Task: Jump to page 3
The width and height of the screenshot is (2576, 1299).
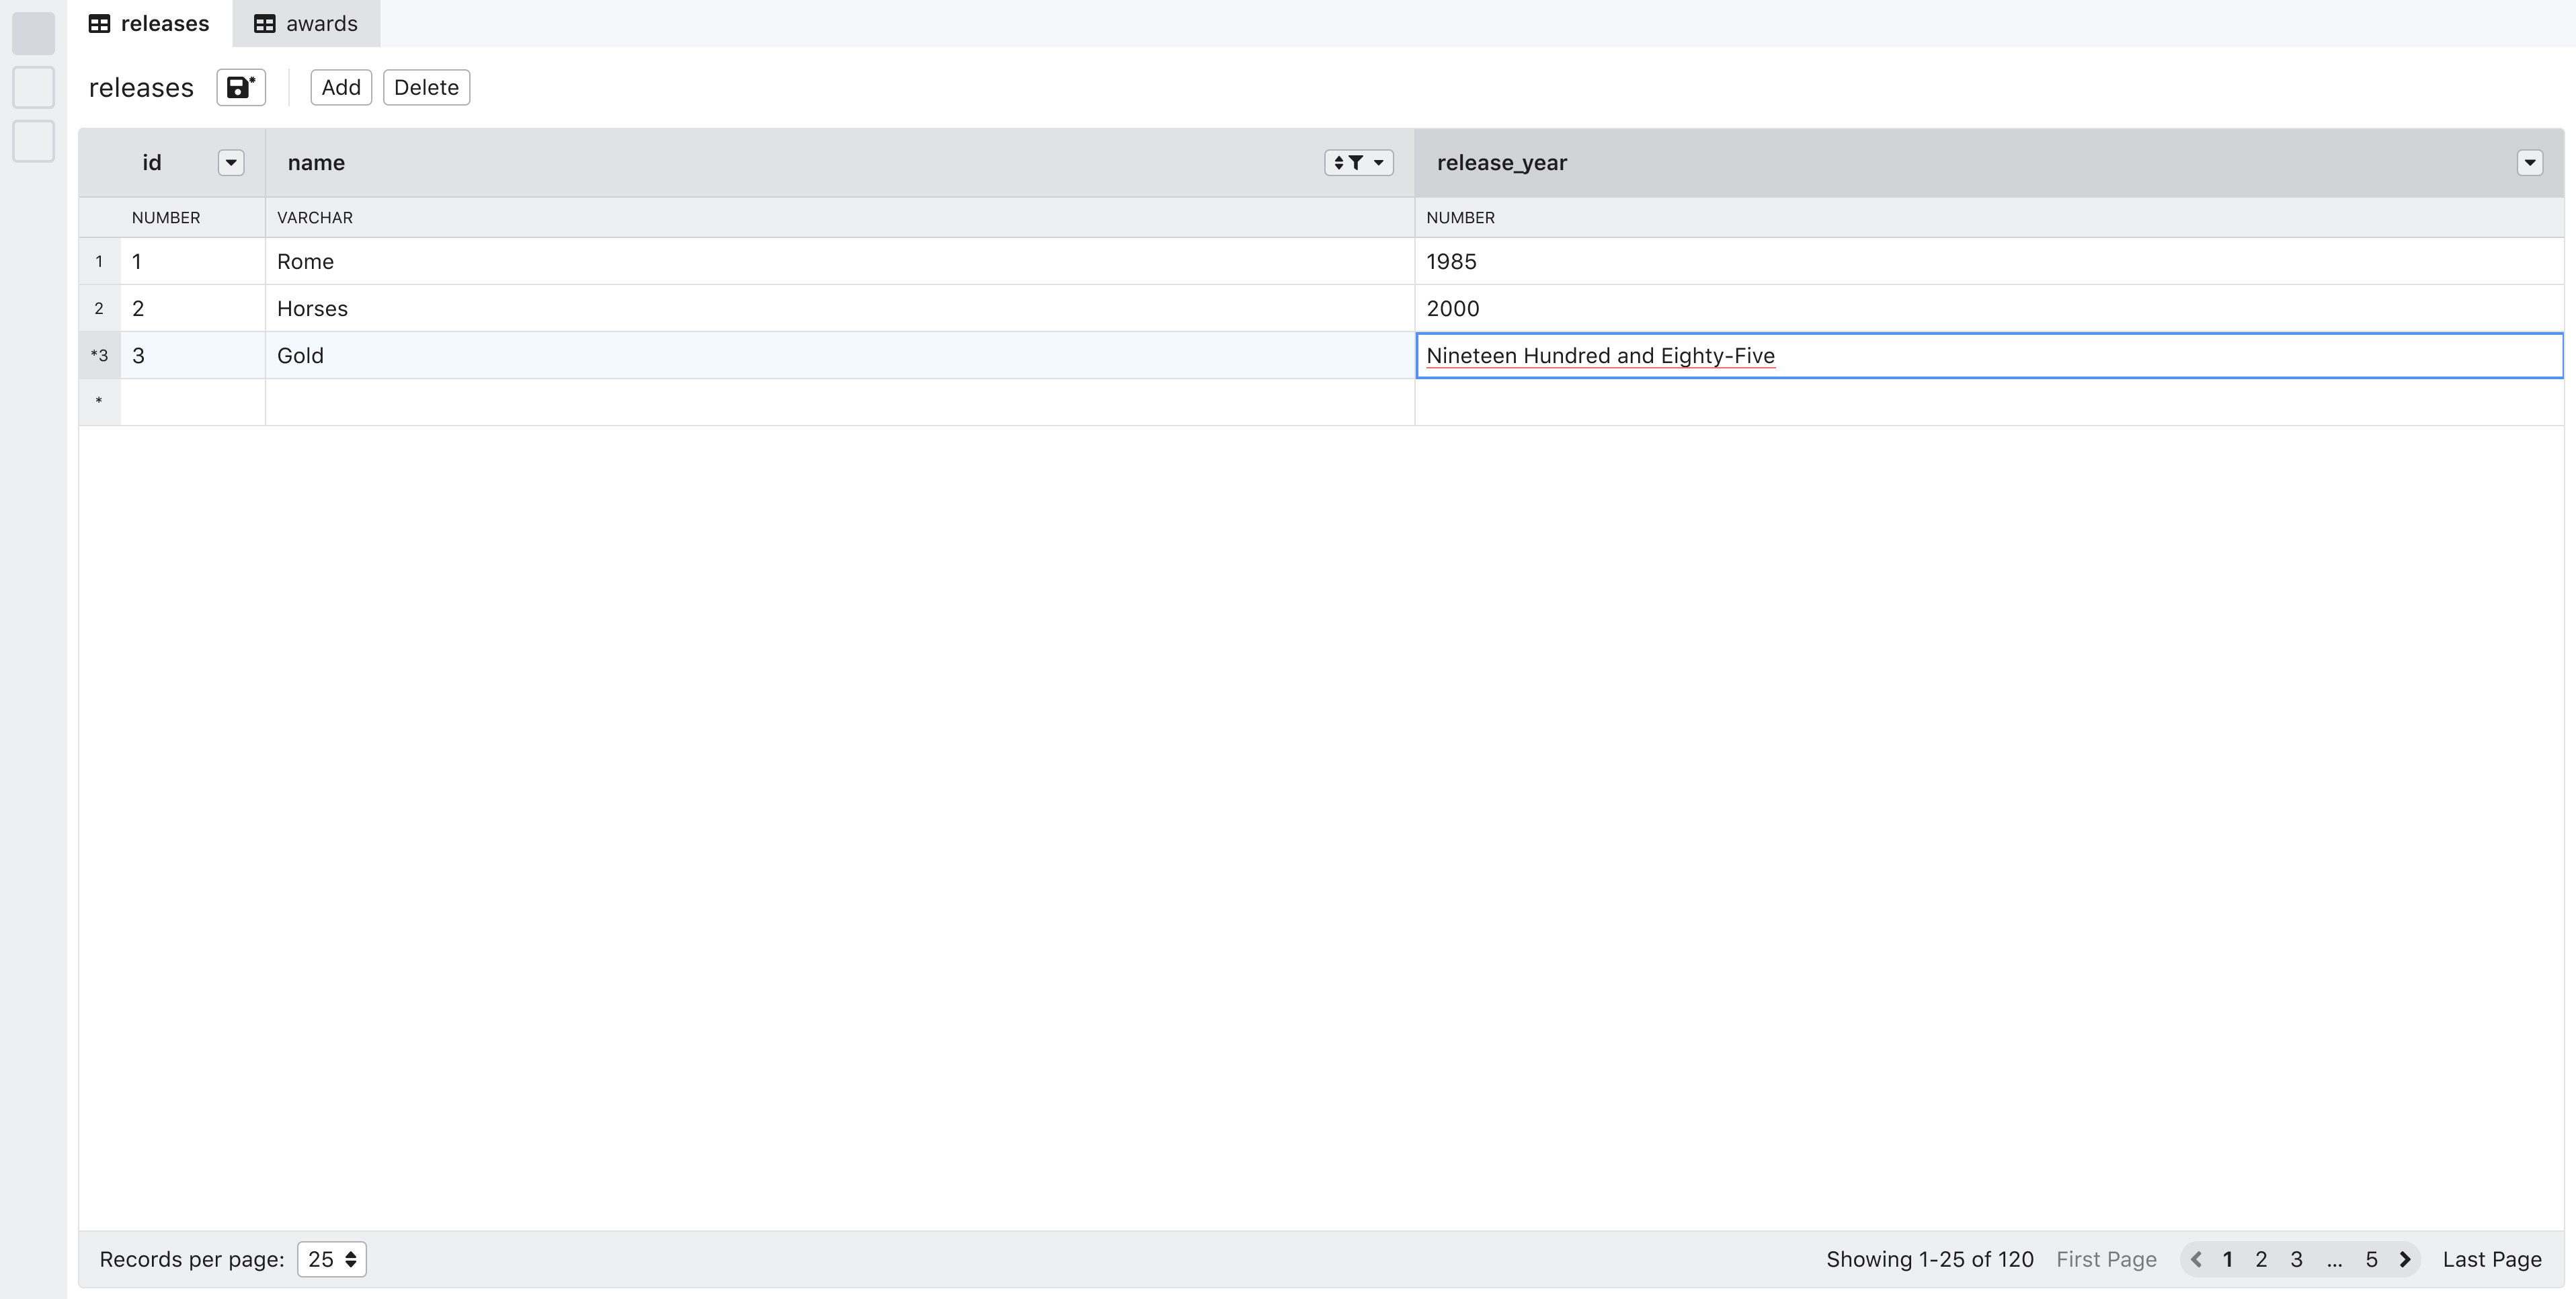Action: click(x=2296, y=1259)
